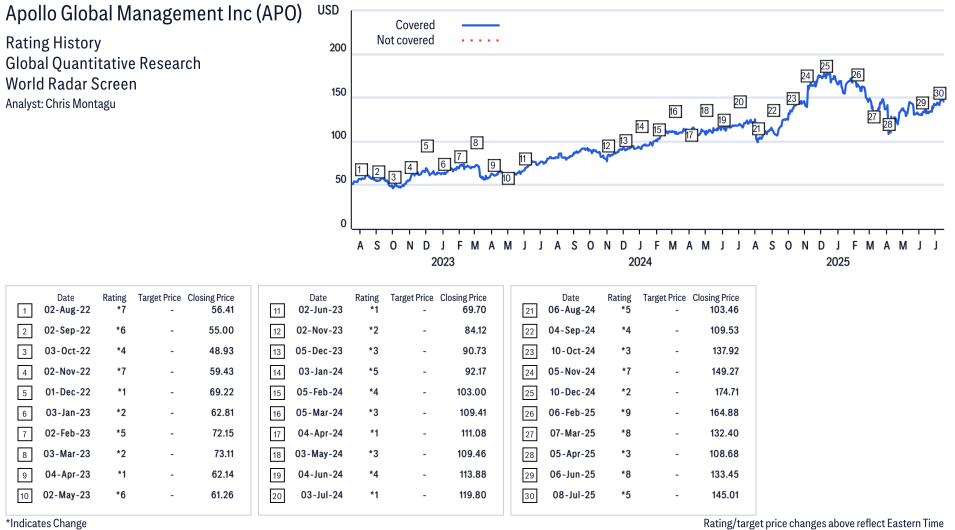
Task: Select chart marker 16 on the chart
Action: point(674,111)
